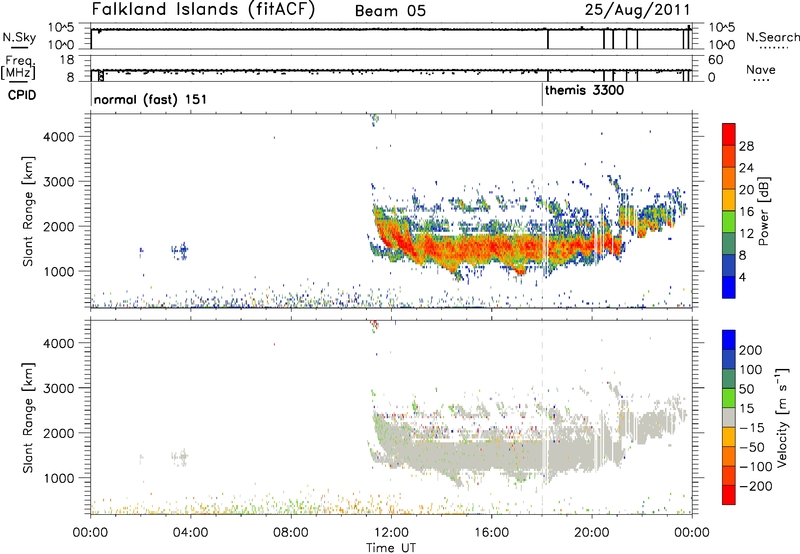Click the blue bottom of Power color bar

729,287
